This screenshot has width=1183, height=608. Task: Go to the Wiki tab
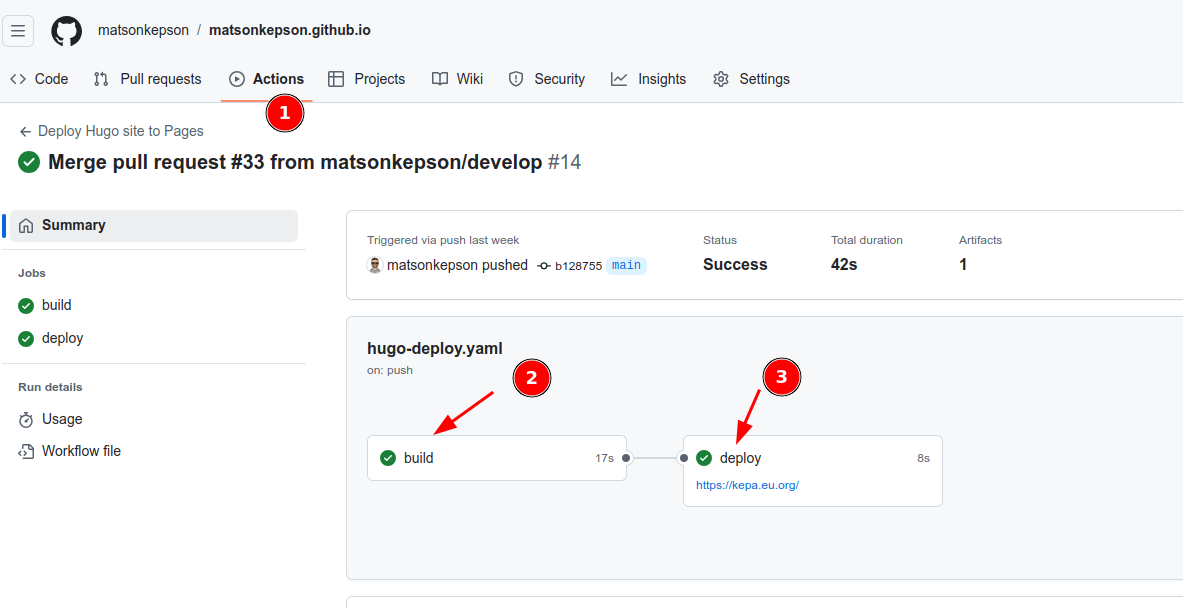[x=458, y=79]
